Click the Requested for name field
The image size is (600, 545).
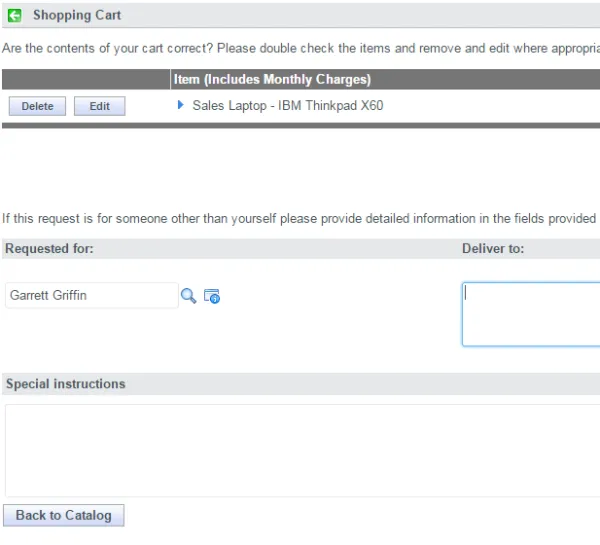pos(90,296)
